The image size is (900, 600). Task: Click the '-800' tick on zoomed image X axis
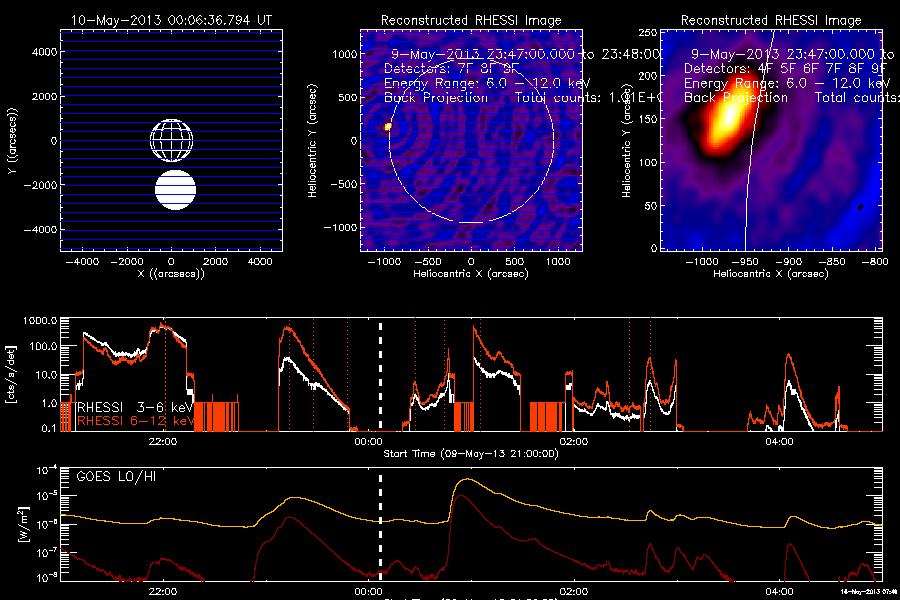(874, 261)
